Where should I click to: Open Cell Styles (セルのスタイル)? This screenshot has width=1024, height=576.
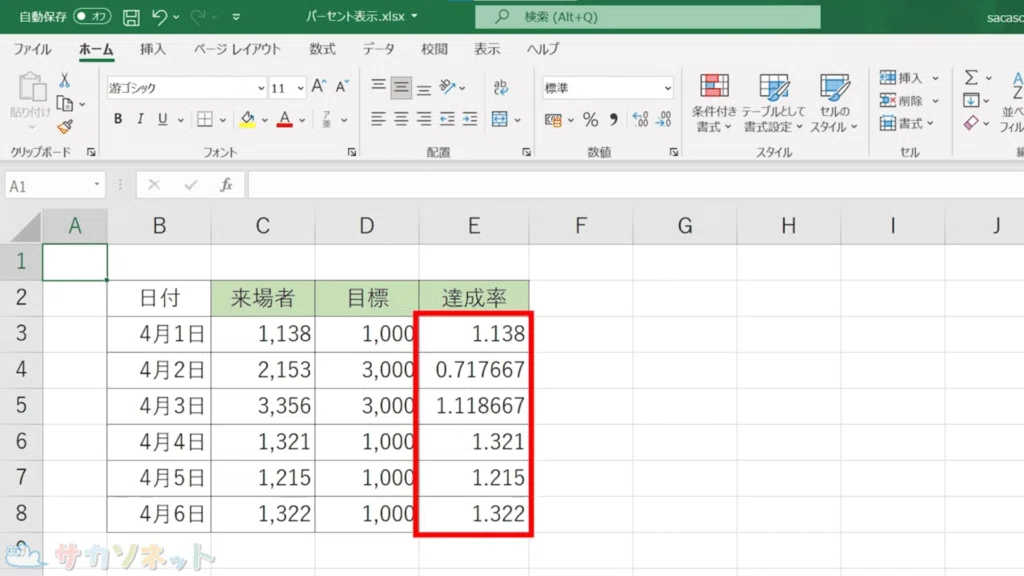coord(834,103)
